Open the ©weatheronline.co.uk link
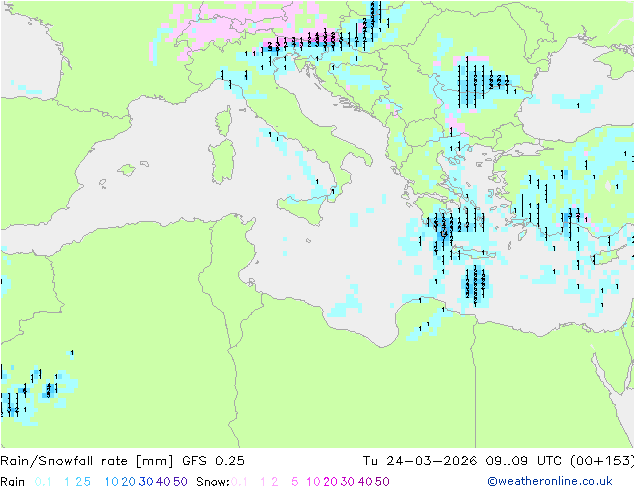Screen dimensions: 634x490 coord(550,481)
